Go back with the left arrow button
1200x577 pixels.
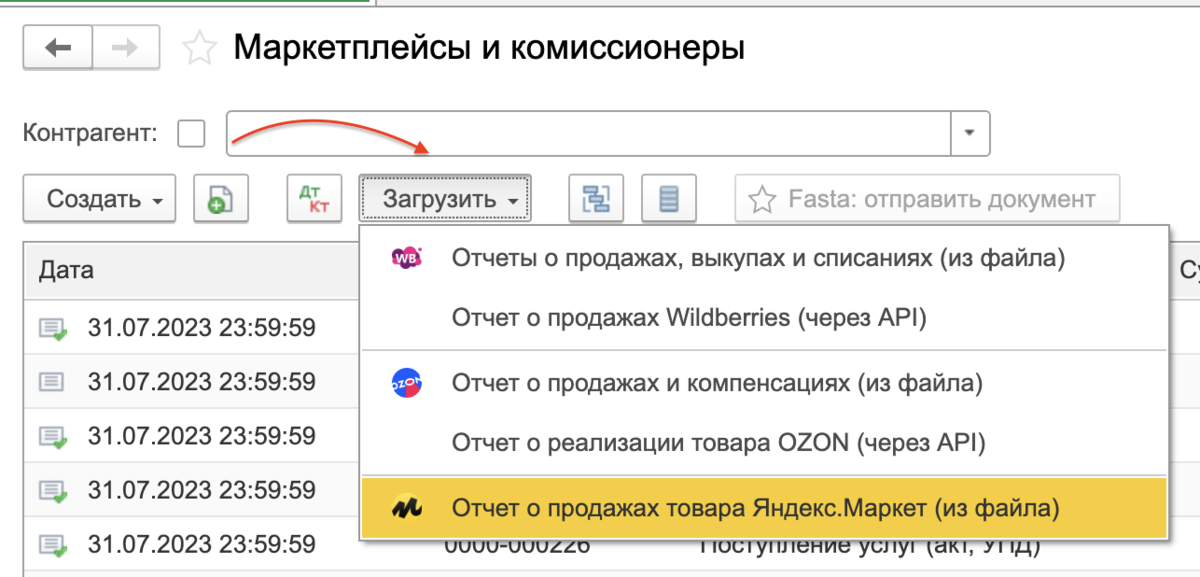coord(57,48)
